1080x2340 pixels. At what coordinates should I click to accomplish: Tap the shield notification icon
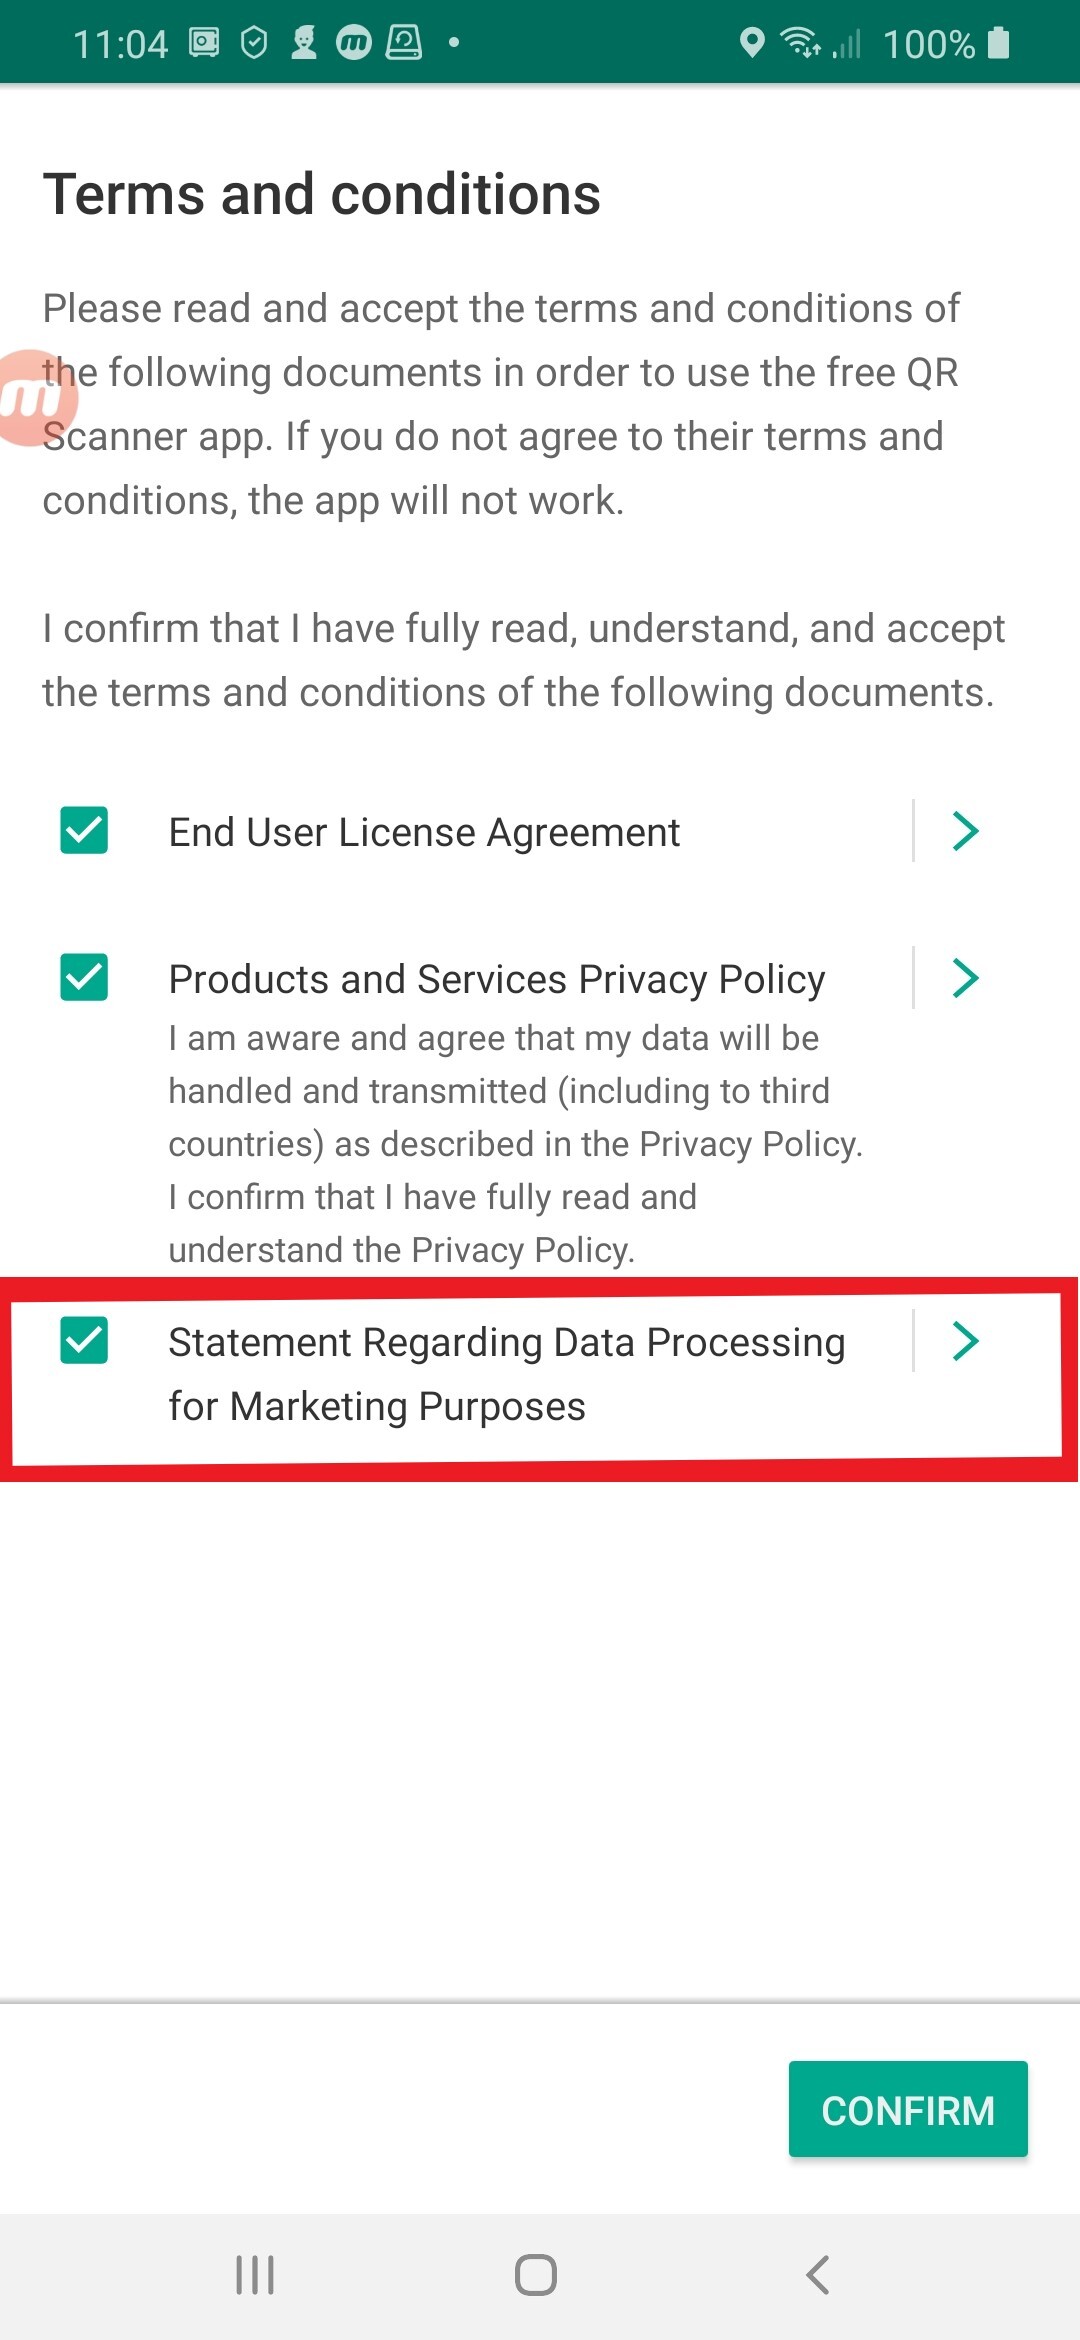[255, 43]
